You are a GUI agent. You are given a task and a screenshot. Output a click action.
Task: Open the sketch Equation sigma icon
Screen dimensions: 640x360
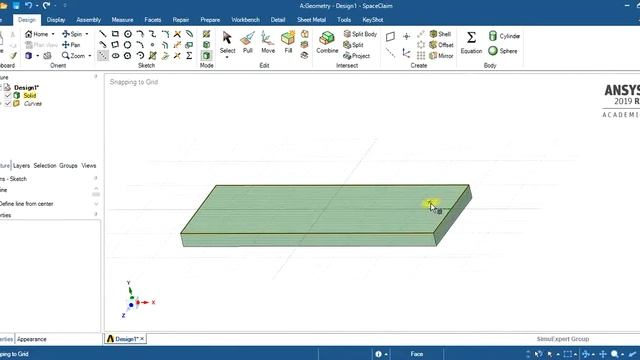(189, 56)
